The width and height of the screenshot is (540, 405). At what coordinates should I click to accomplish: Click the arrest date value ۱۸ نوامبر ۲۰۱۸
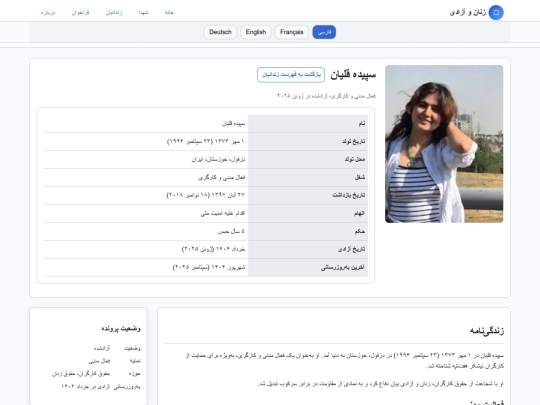tap(206, 195)
